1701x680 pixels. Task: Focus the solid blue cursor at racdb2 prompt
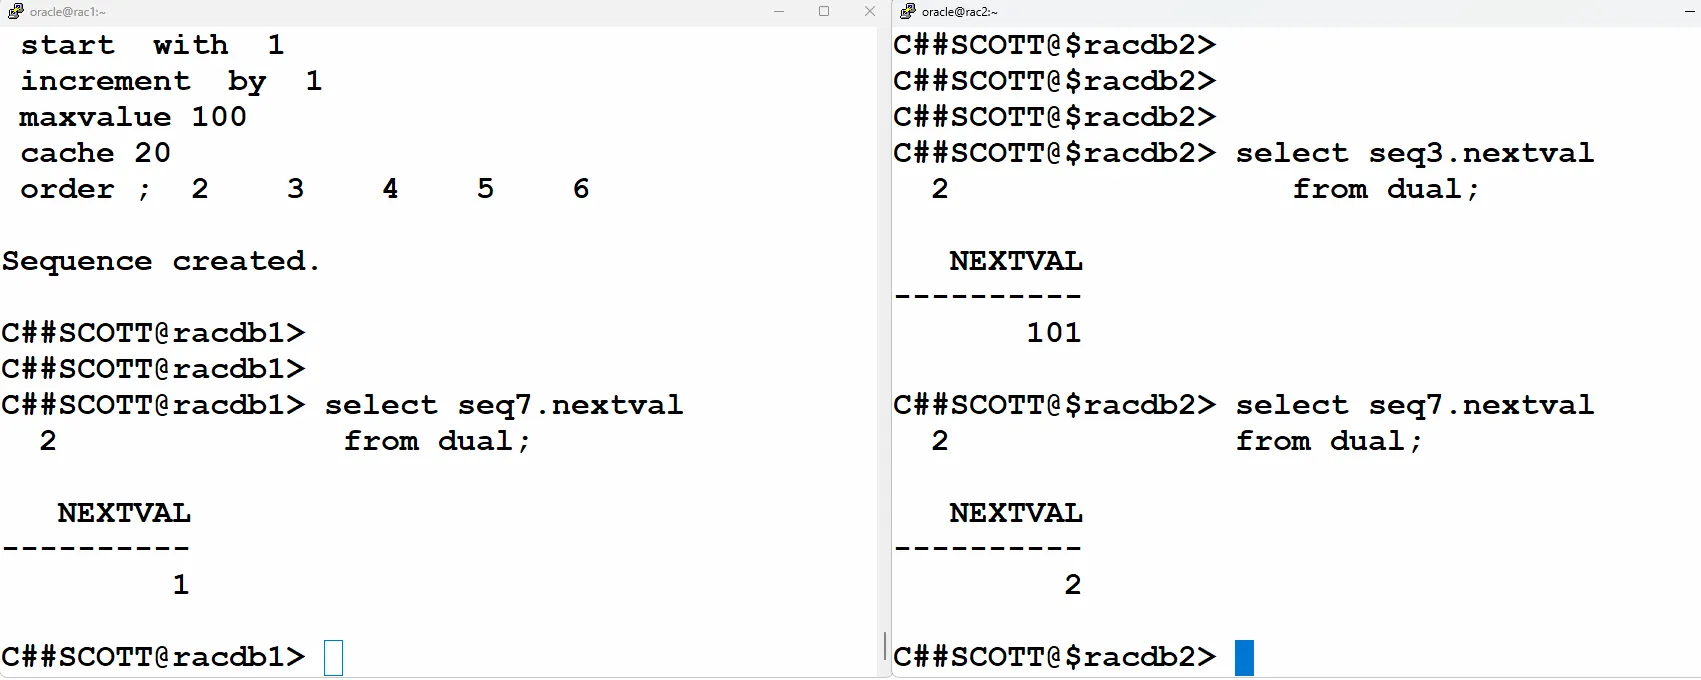pos(1244,657)
